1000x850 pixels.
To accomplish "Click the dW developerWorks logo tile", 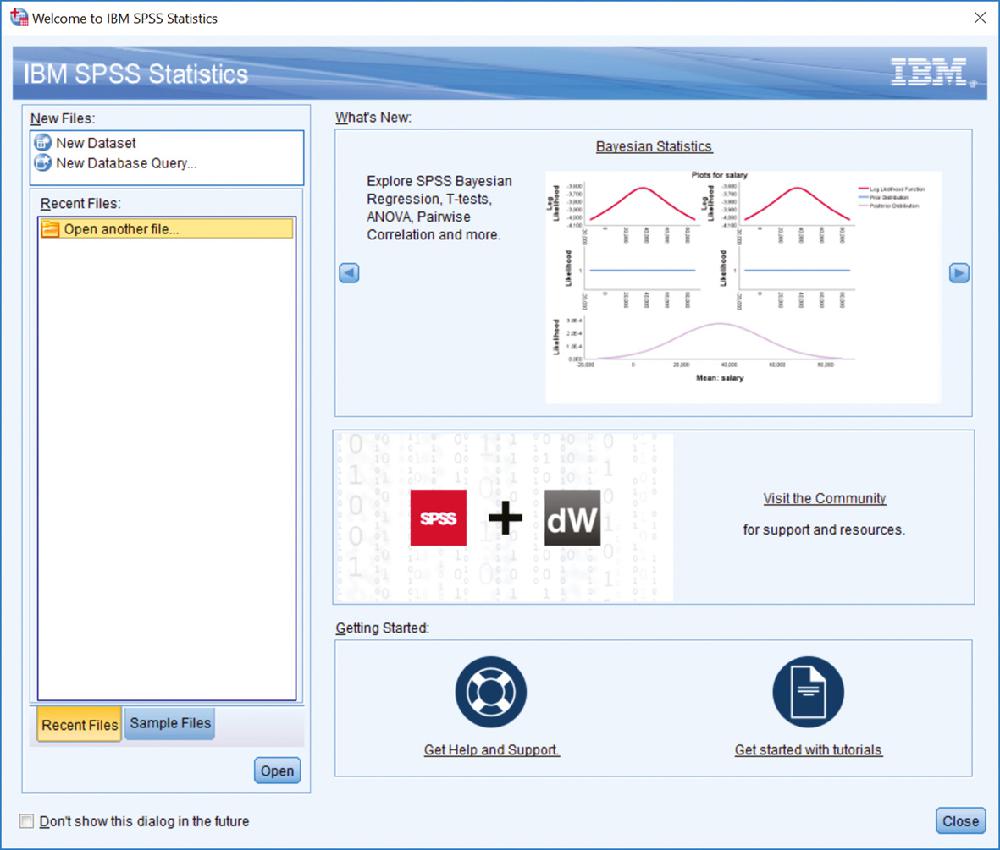I will coord(572,518).
